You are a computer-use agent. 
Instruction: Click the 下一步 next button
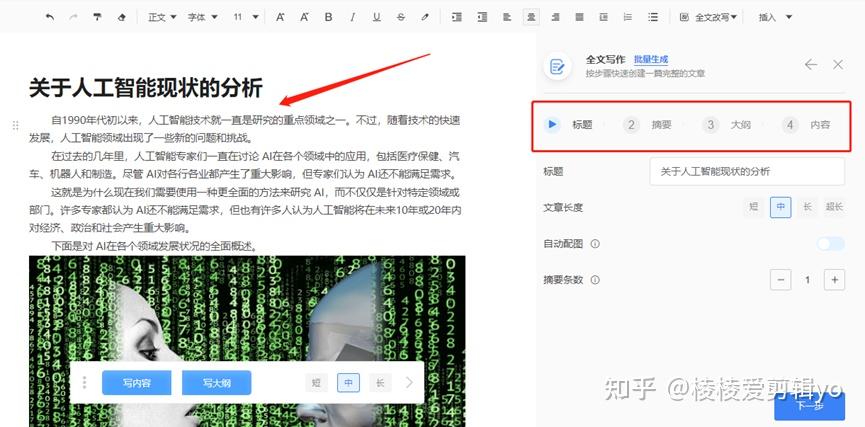(809, 407)
